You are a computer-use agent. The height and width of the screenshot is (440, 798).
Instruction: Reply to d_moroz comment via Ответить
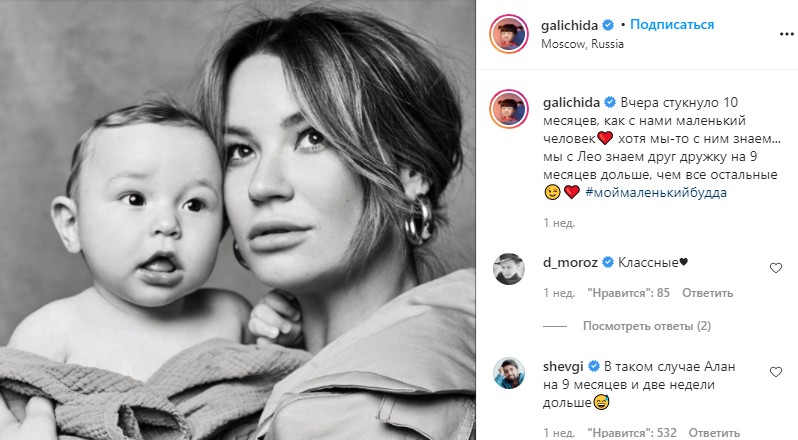(707, 293)
